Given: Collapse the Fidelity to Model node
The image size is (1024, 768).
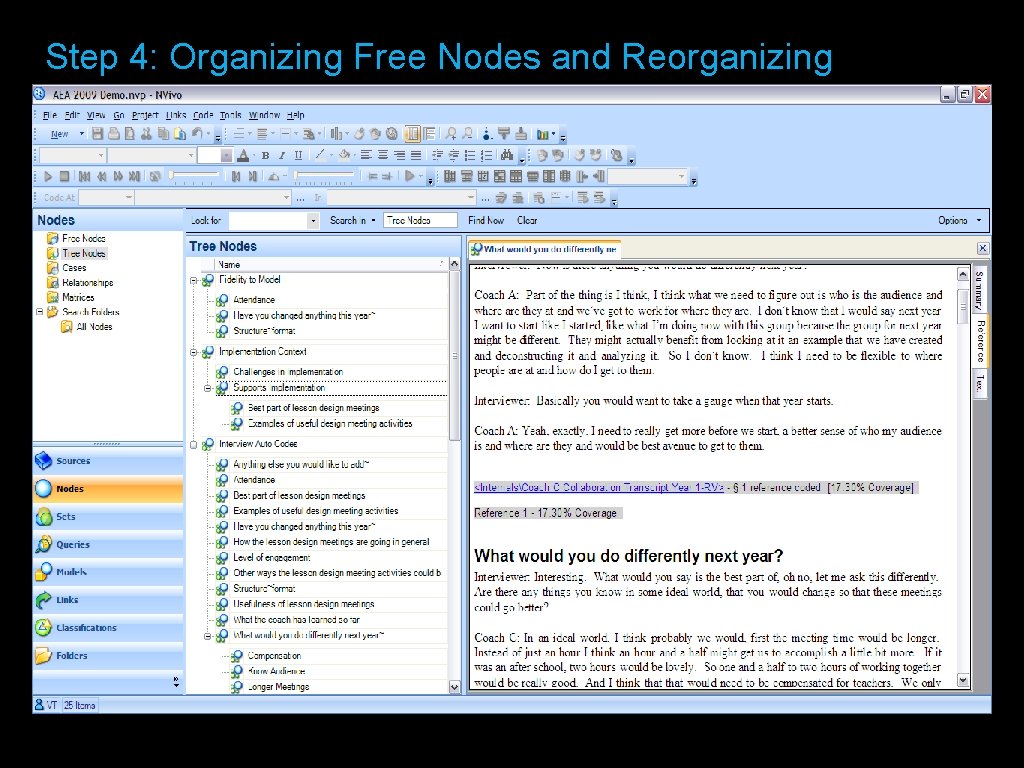Looking at the screenshot, I should pyautogui.click(x=193, y=281).
